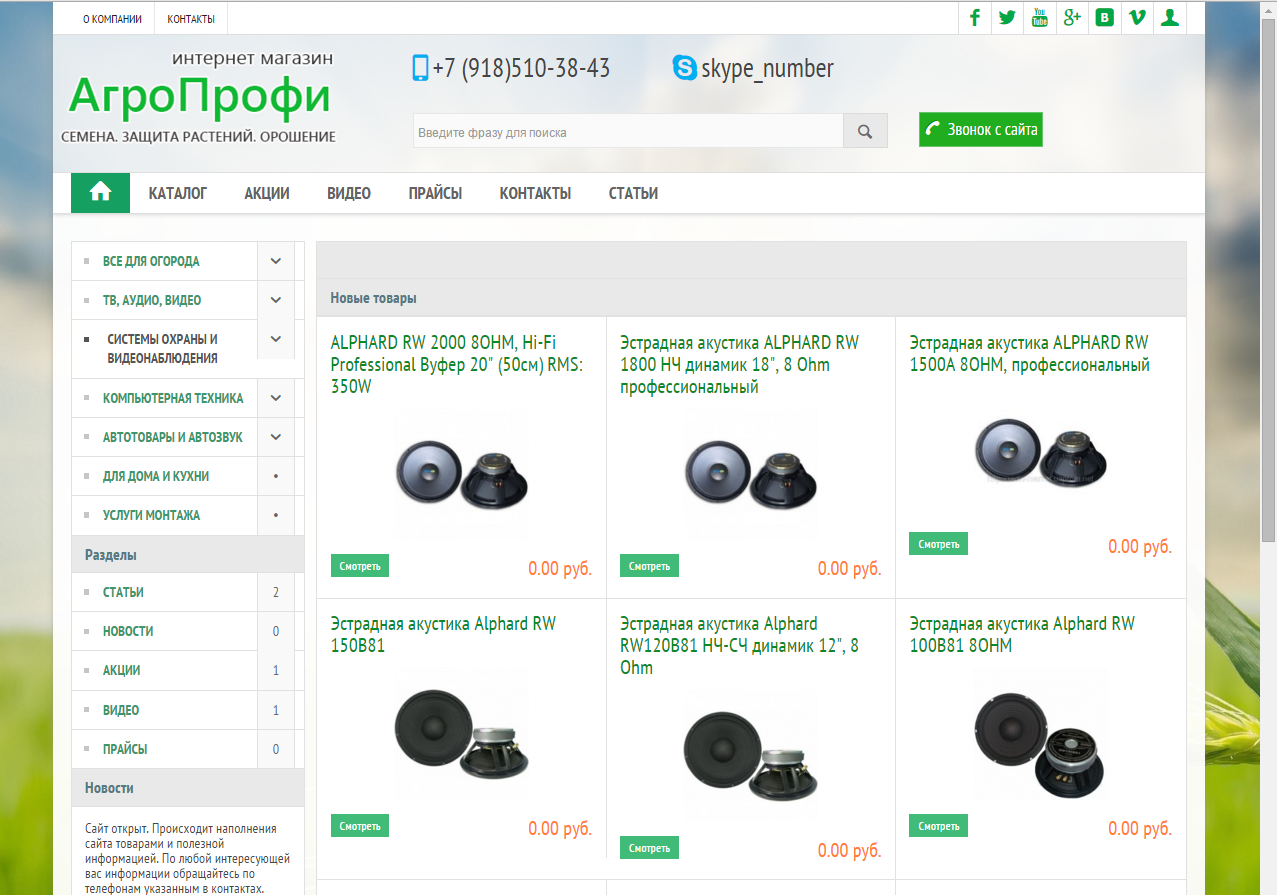
Task: Open ВИДЕО in the main menu
Action: 349,193
